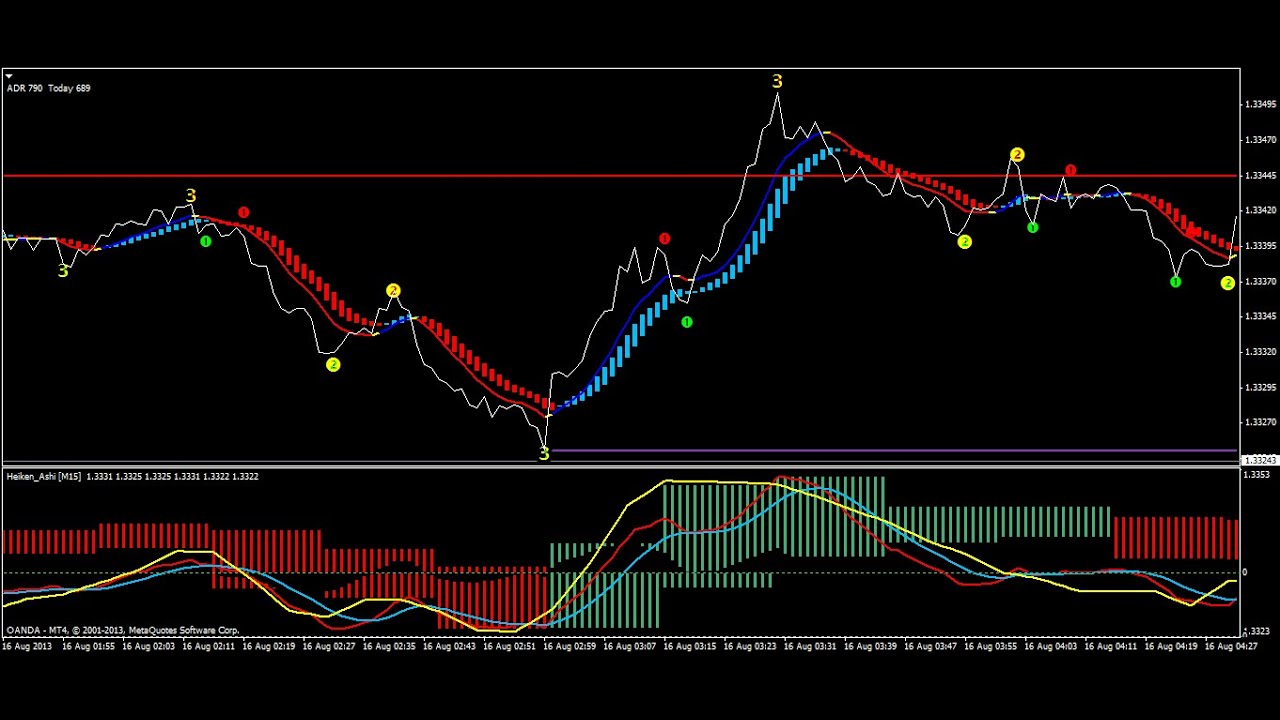Click the yellow 3 marker at the chart's highest peak
This screenshot has width=1280, height=720.
tap(777, 81)
